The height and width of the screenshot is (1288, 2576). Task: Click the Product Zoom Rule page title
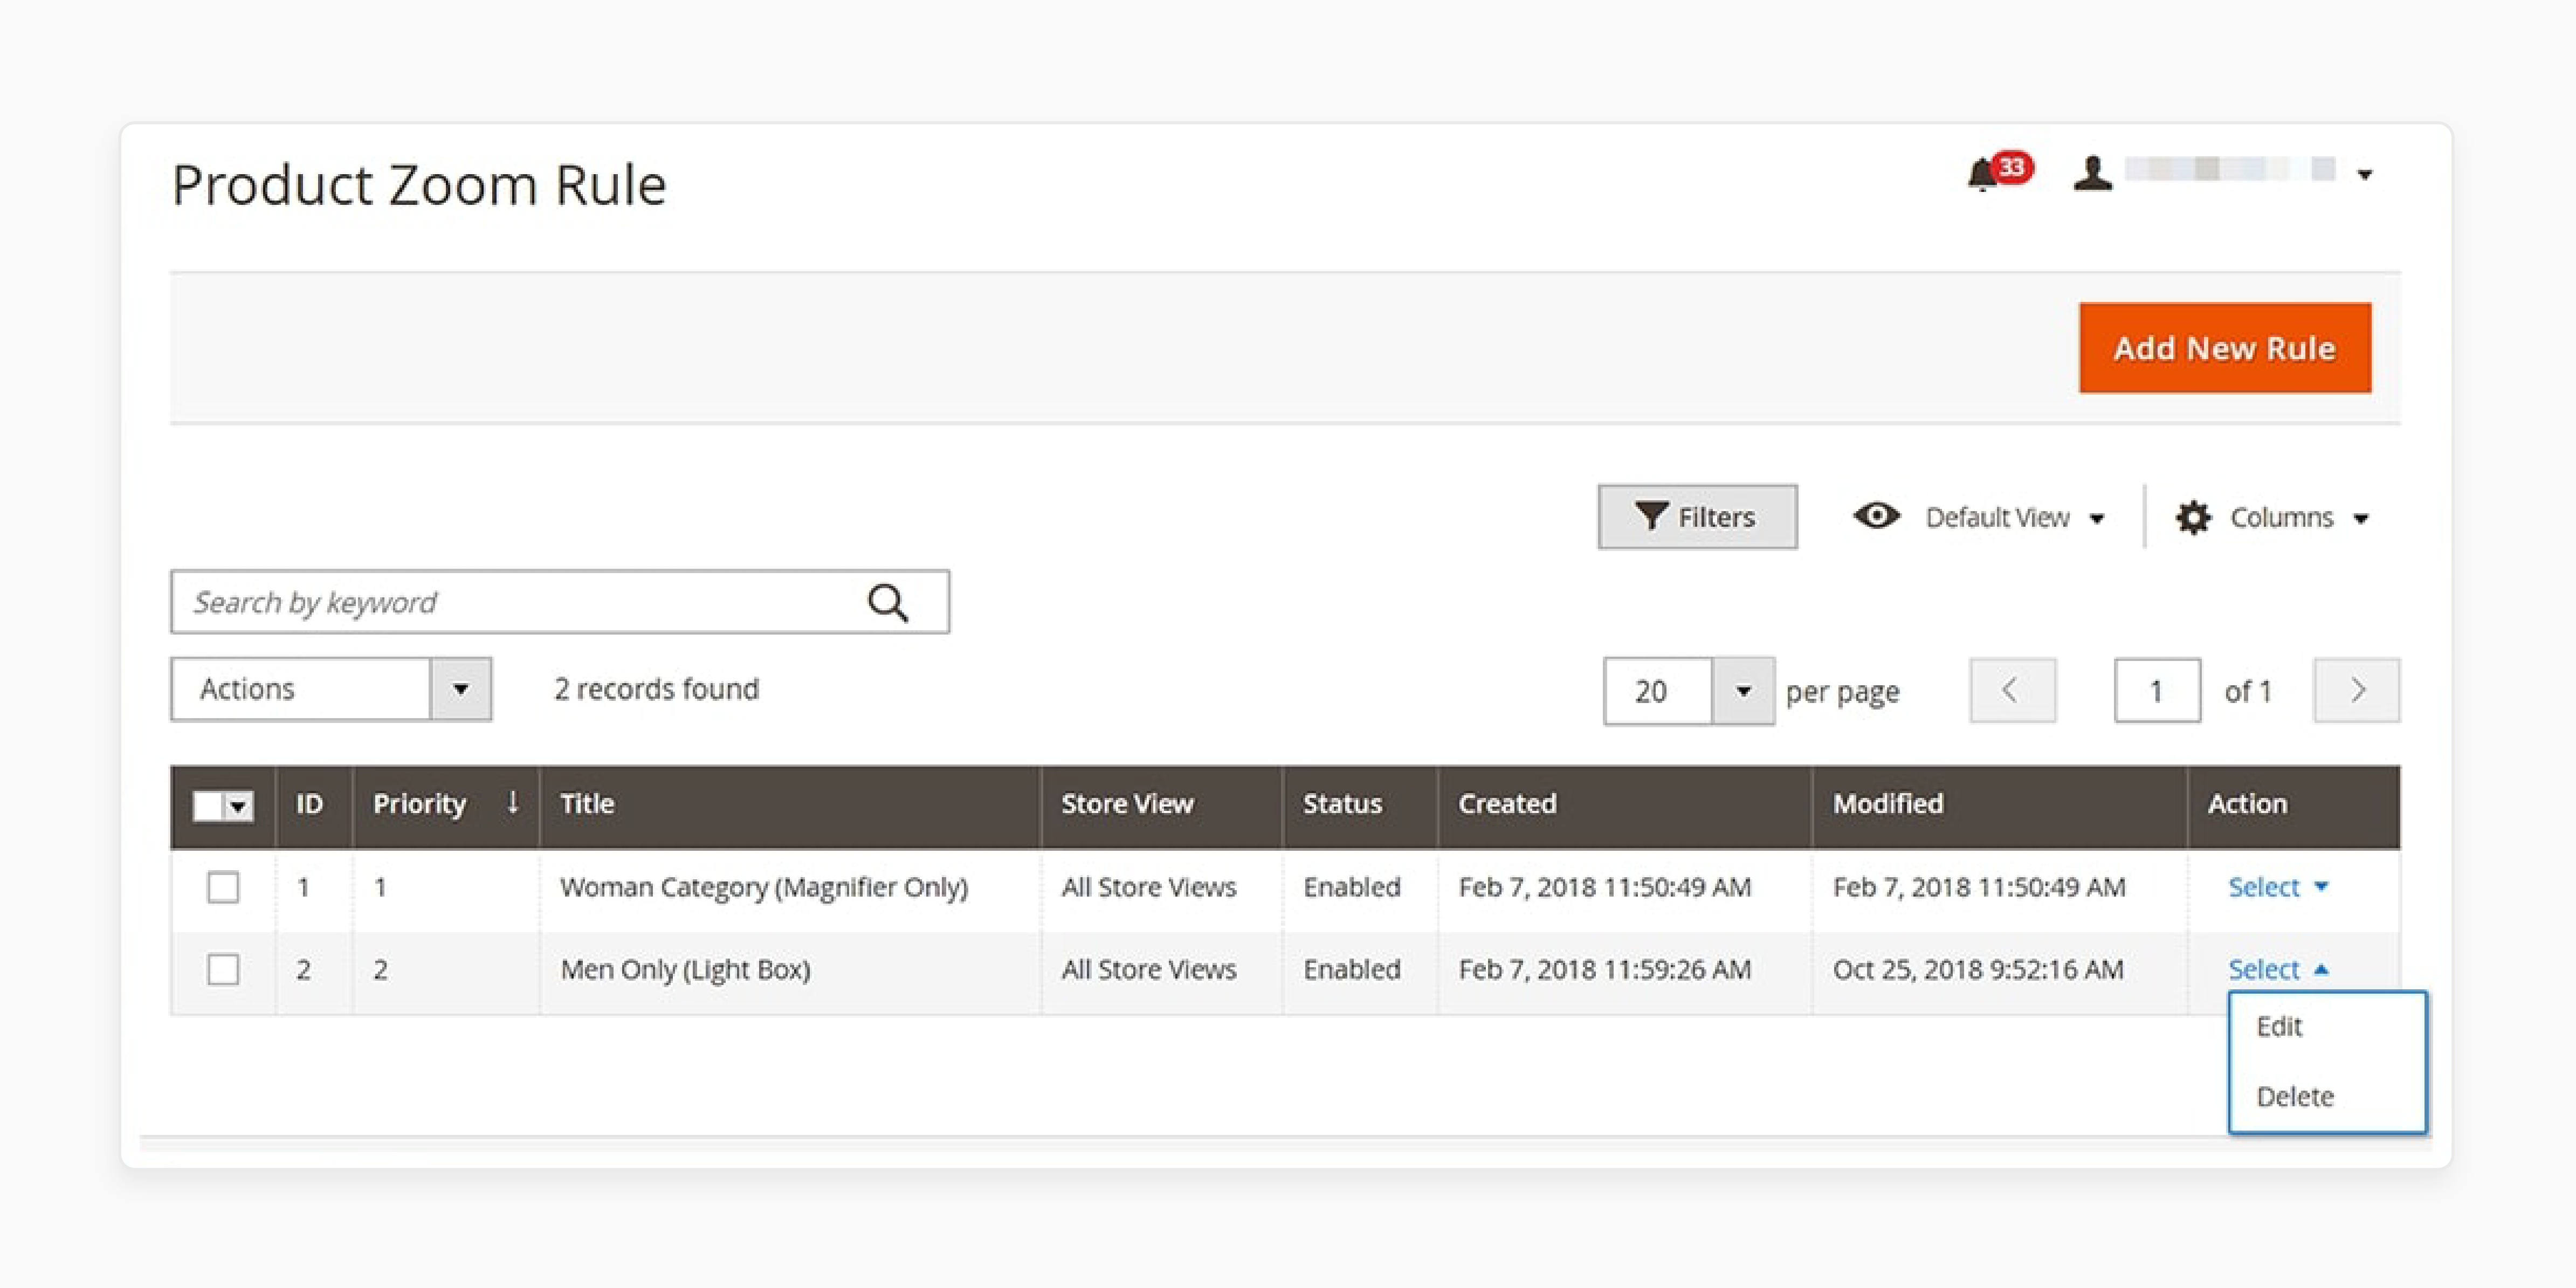pyautogui.click(x=419, y=185)
